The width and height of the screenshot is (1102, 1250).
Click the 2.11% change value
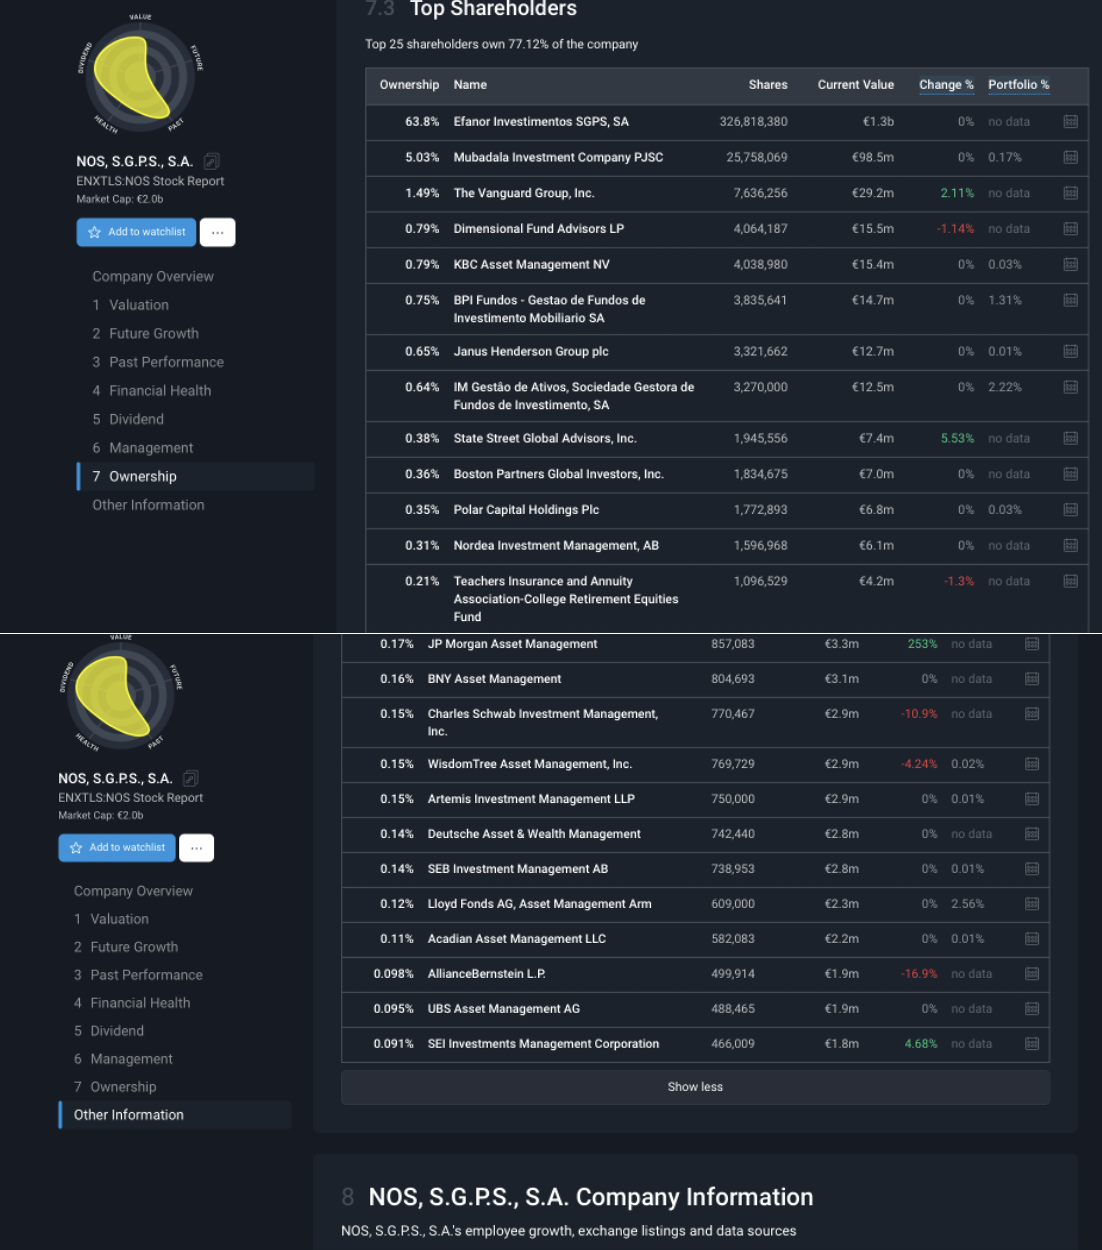[x=957, y=194]
